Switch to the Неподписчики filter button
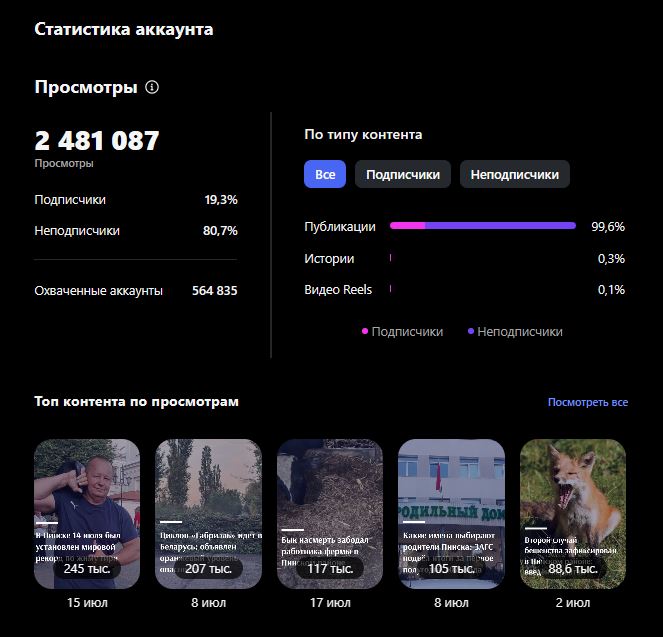The height and width of the screenshot is (637, 663). pyautogui.click(x=515, y=174)
